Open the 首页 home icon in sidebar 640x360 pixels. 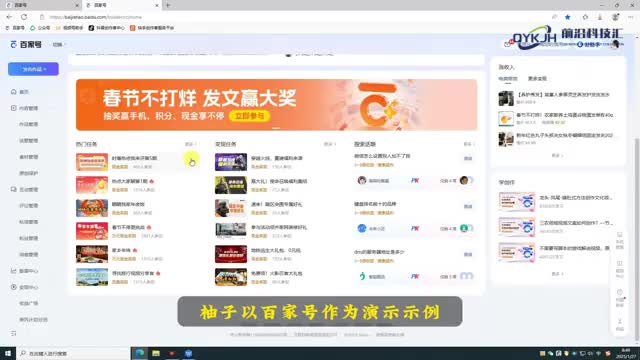[x=13, y=92]
